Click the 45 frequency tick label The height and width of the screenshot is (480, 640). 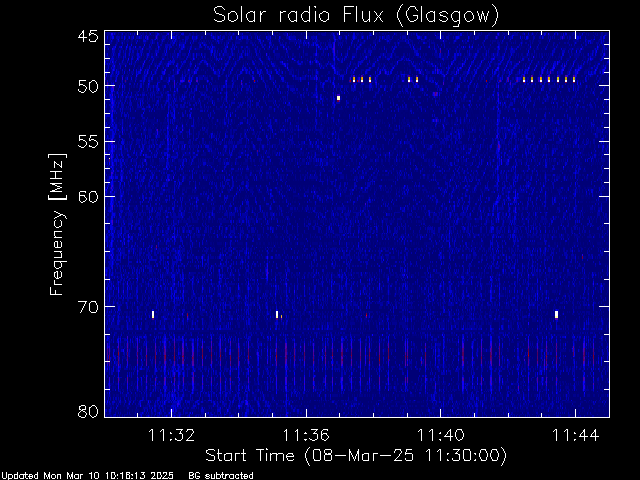click(x=88, y=36)
